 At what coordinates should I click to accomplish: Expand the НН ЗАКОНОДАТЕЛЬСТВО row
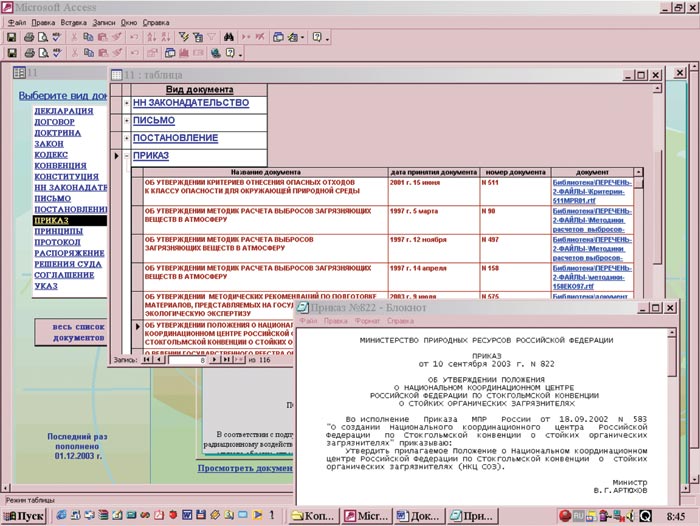pyautogui.click(x=126, y=103)
